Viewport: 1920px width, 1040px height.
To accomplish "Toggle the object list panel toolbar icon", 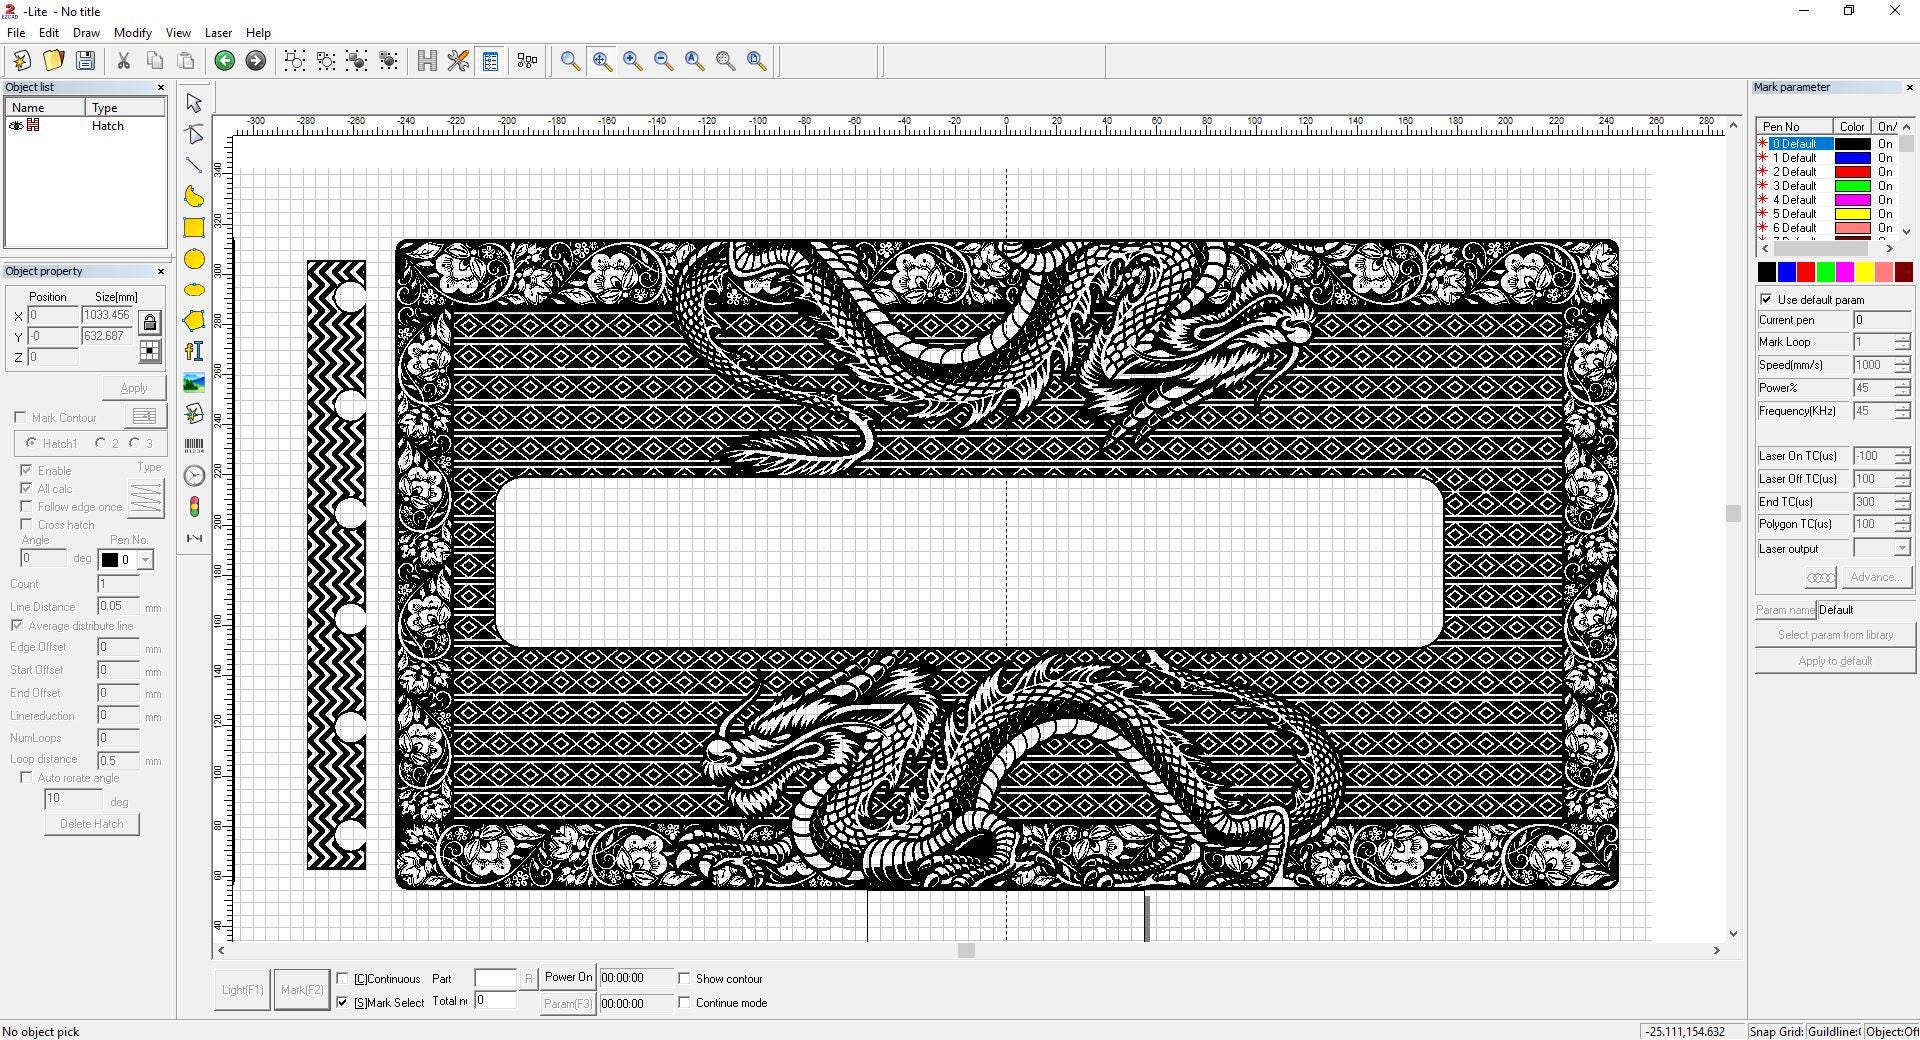I will click(490, 61).
